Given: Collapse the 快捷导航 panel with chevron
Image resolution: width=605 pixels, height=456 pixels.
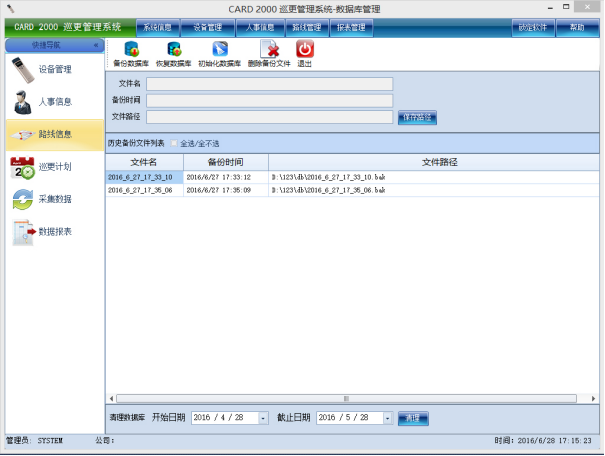Looking at the screenshot, I should (96, 45).
